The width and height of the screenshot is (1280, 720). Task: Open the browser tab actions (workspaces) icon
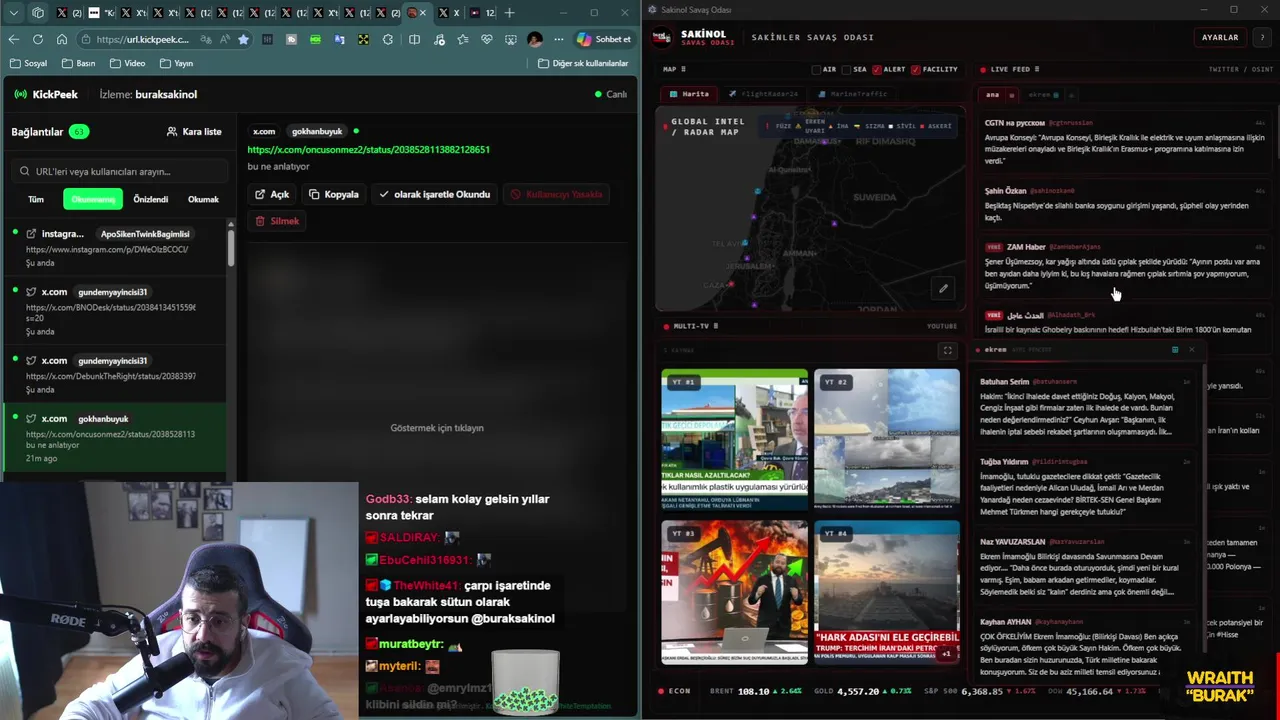[x=38, y=13]
